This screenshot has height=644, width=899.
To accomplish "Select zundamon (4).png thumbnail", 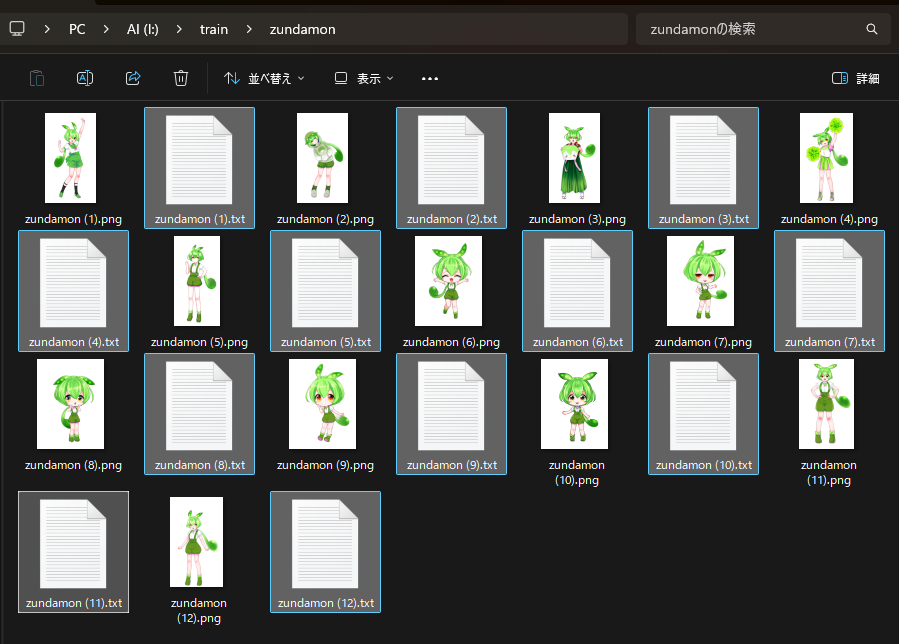I will click(x=826, y=158).
